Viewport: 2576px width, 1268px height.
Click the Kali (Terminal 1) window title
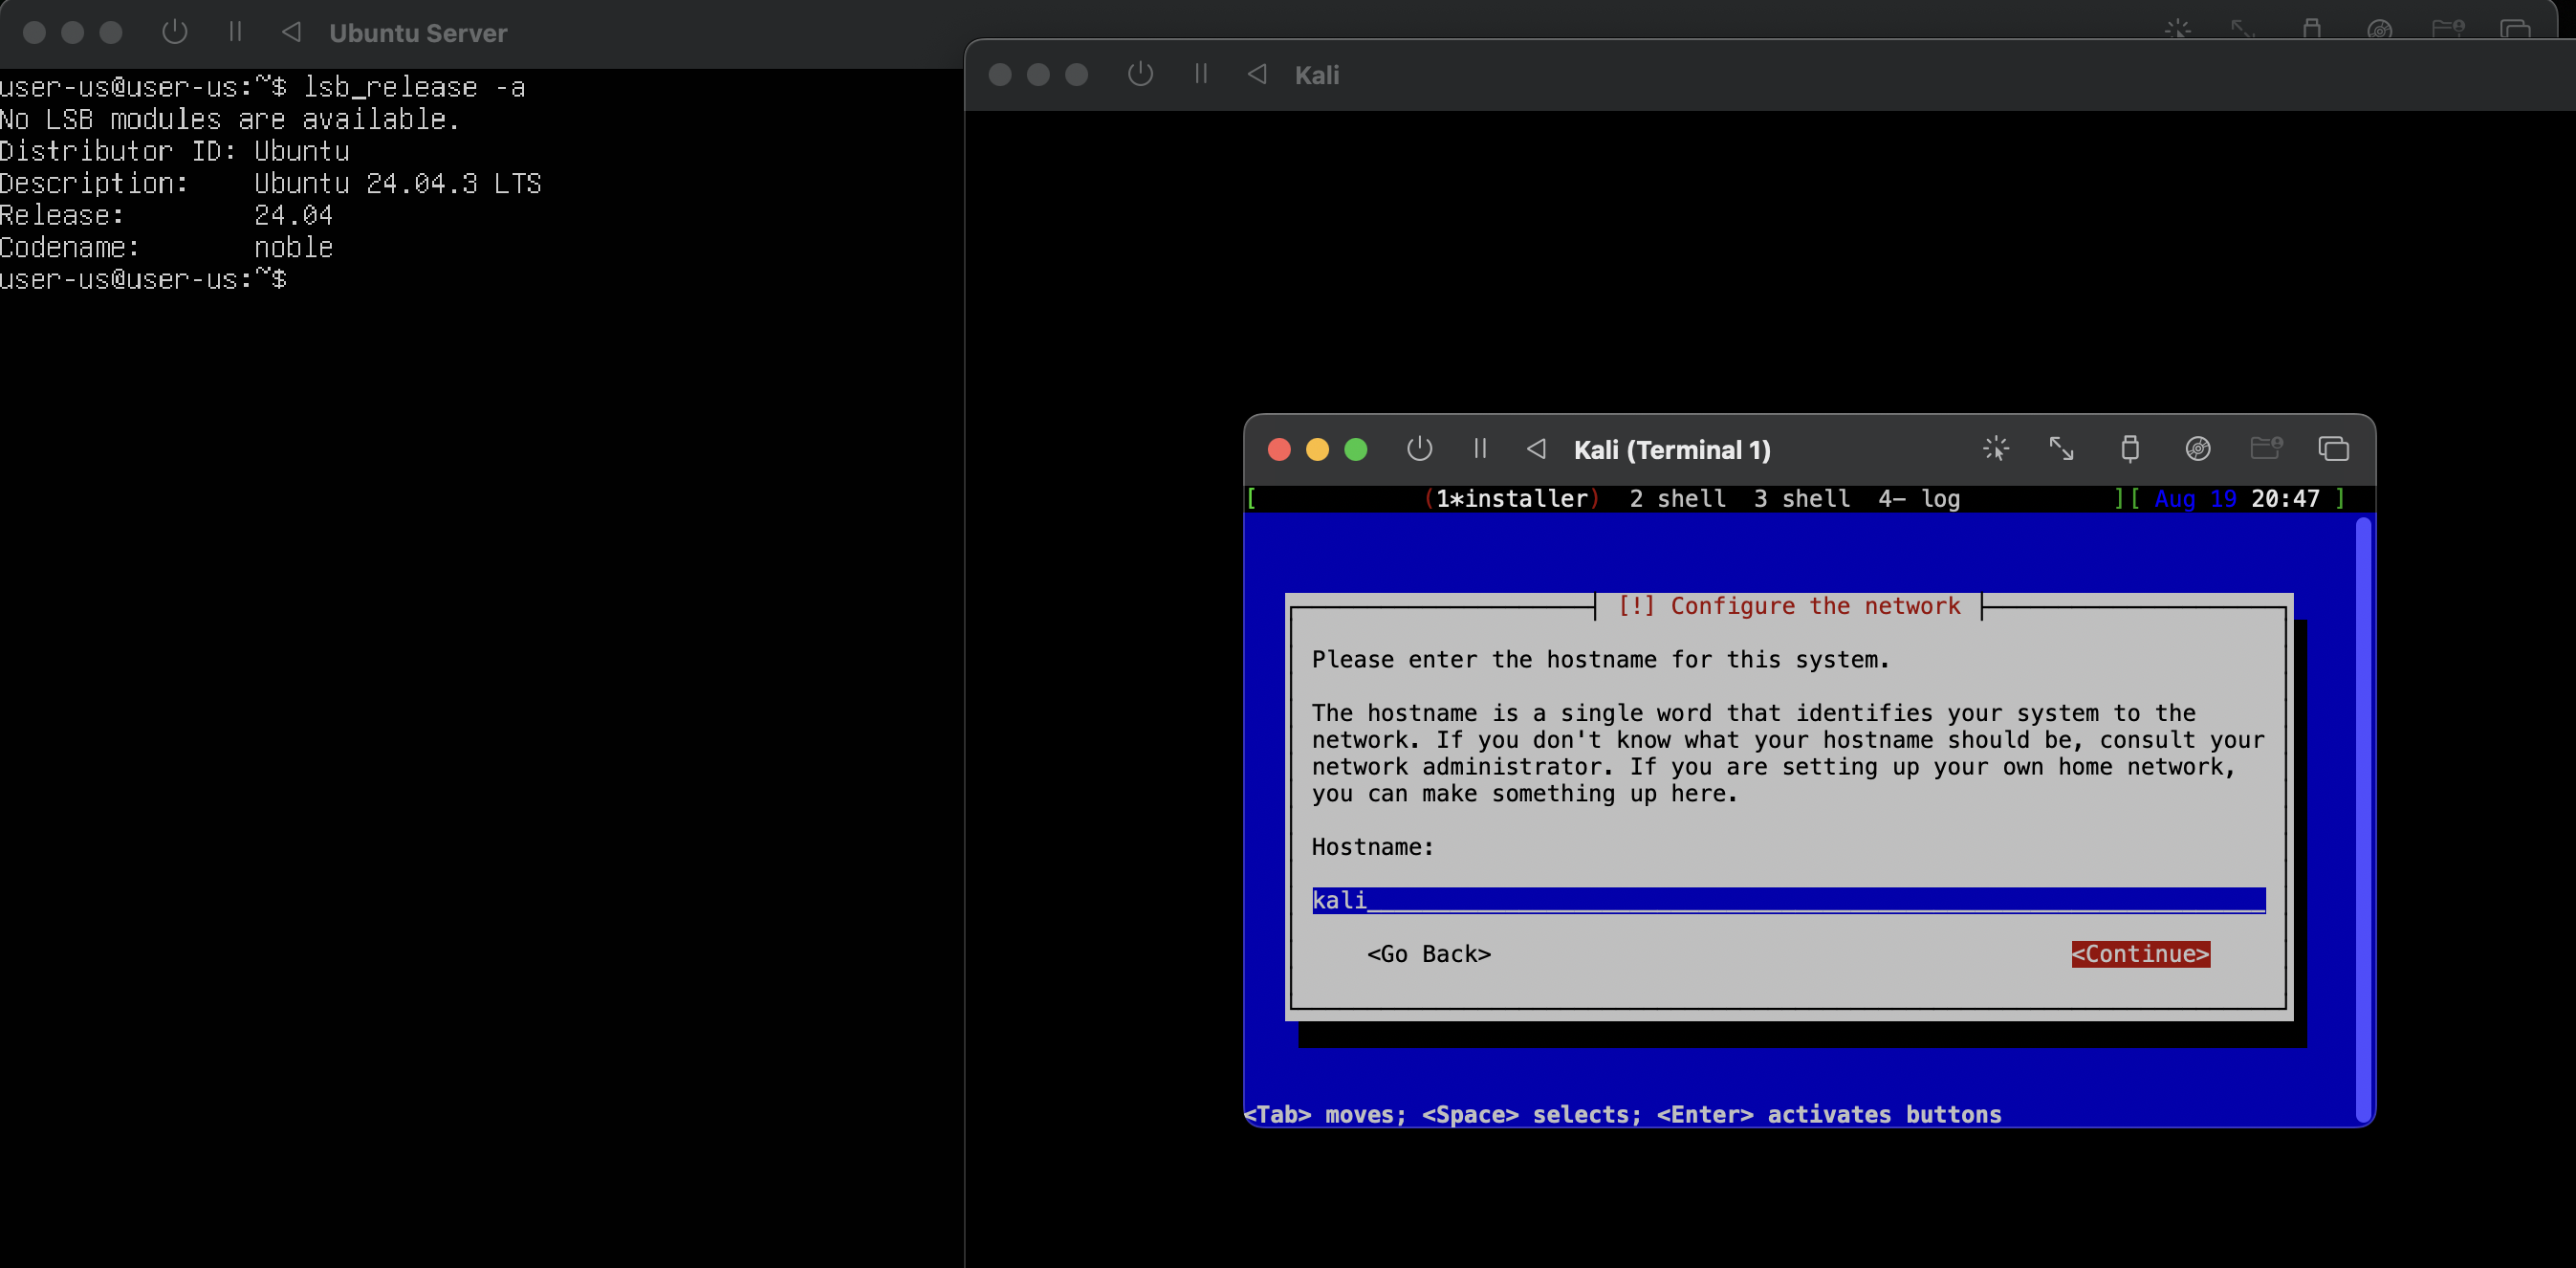click(1672, 450)
